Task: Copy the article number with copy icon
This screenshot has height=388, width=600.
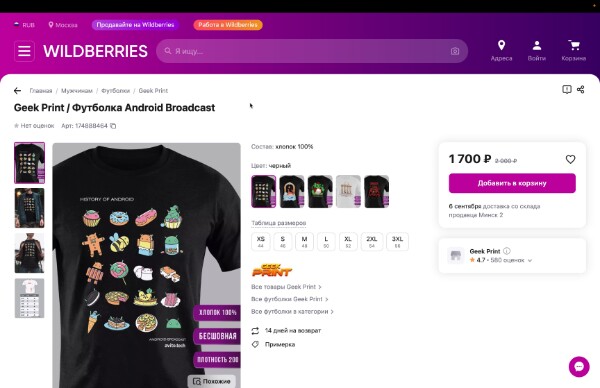Action: click(113, 126)
